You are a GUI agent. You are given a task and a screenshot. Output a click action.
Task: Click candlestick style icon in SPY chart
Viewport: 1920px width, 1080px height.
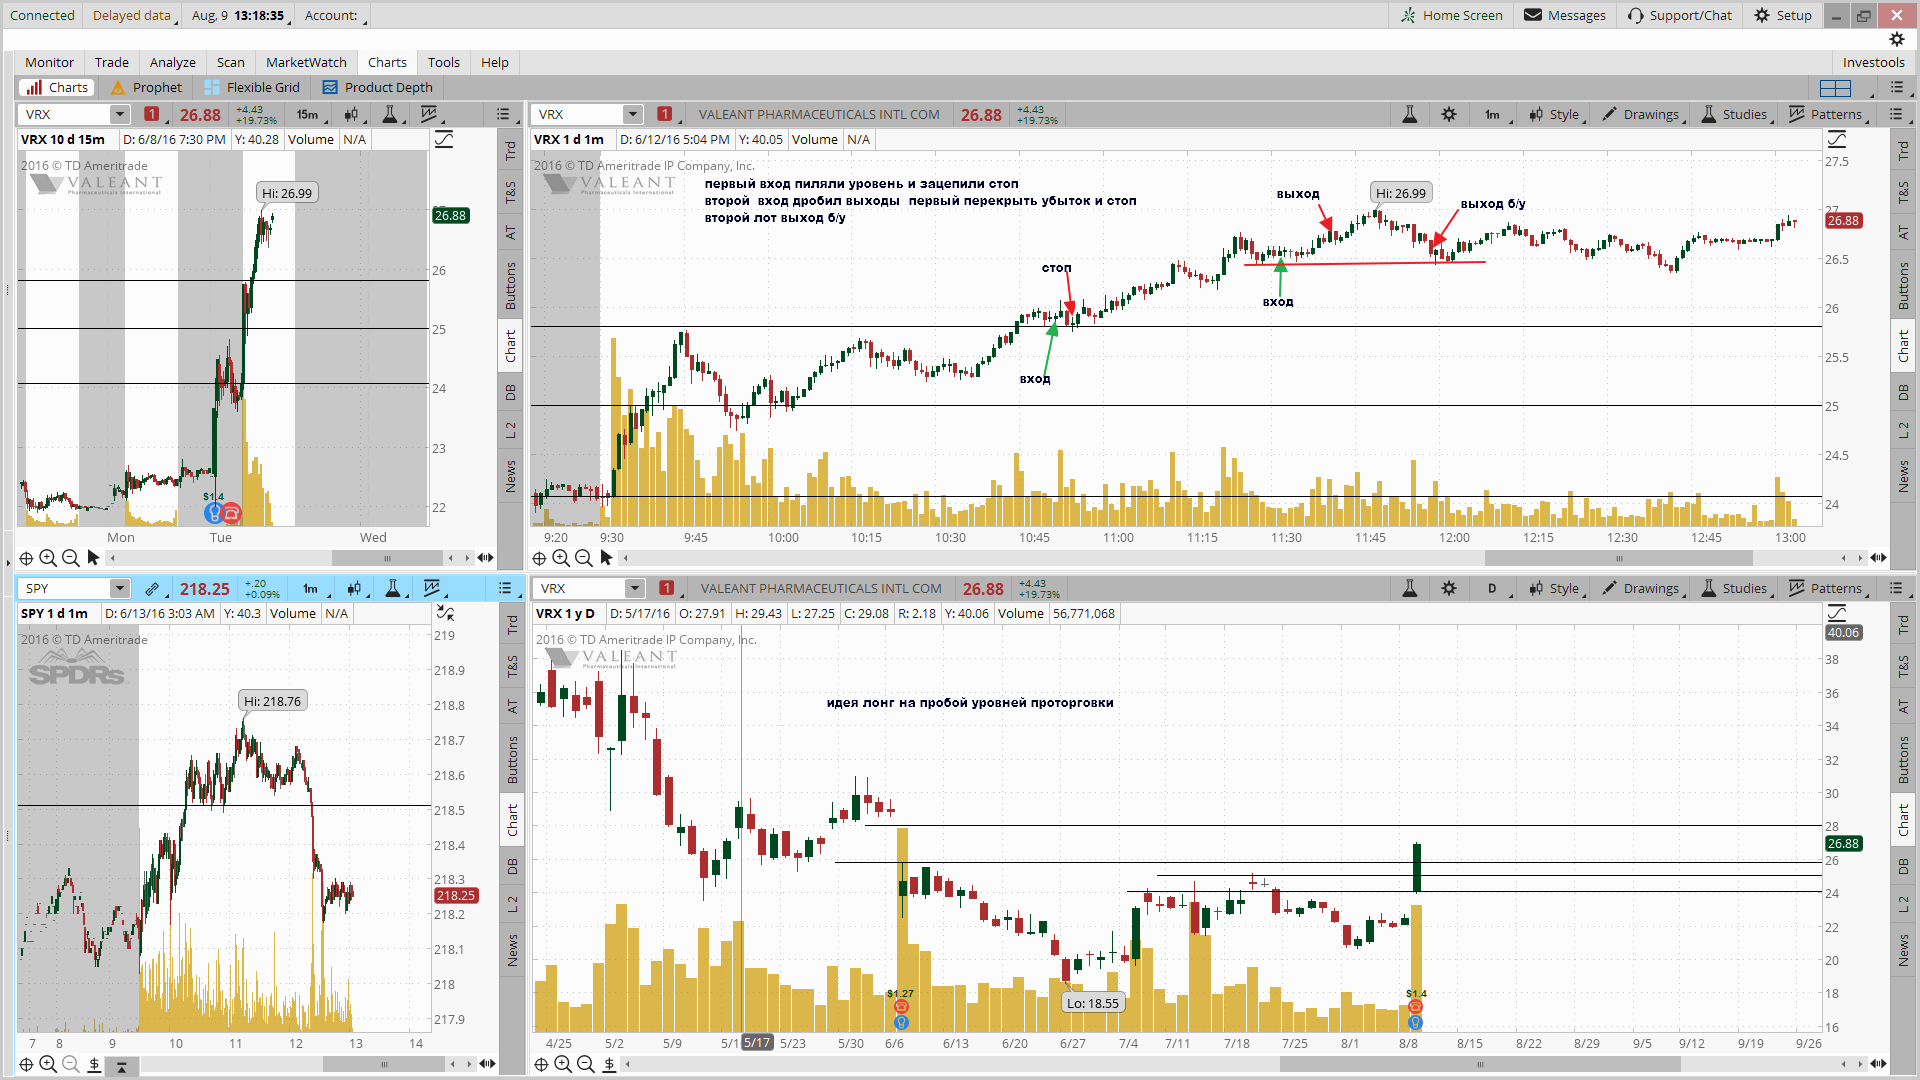[355, 588]
